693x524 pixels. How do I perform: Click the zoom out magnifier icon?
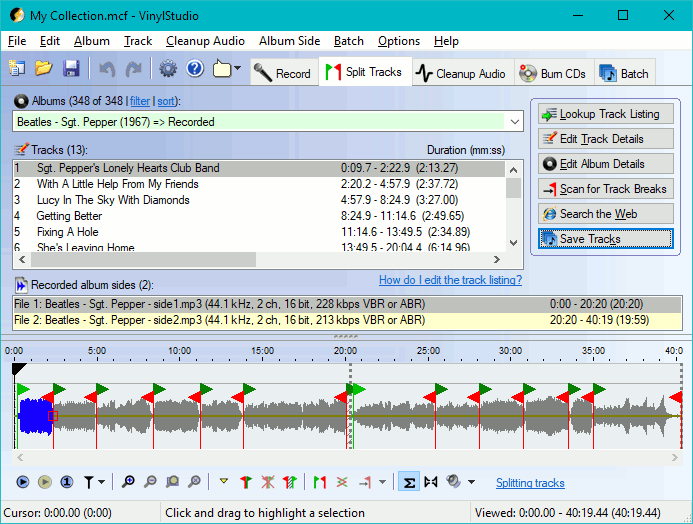point(151,482)
